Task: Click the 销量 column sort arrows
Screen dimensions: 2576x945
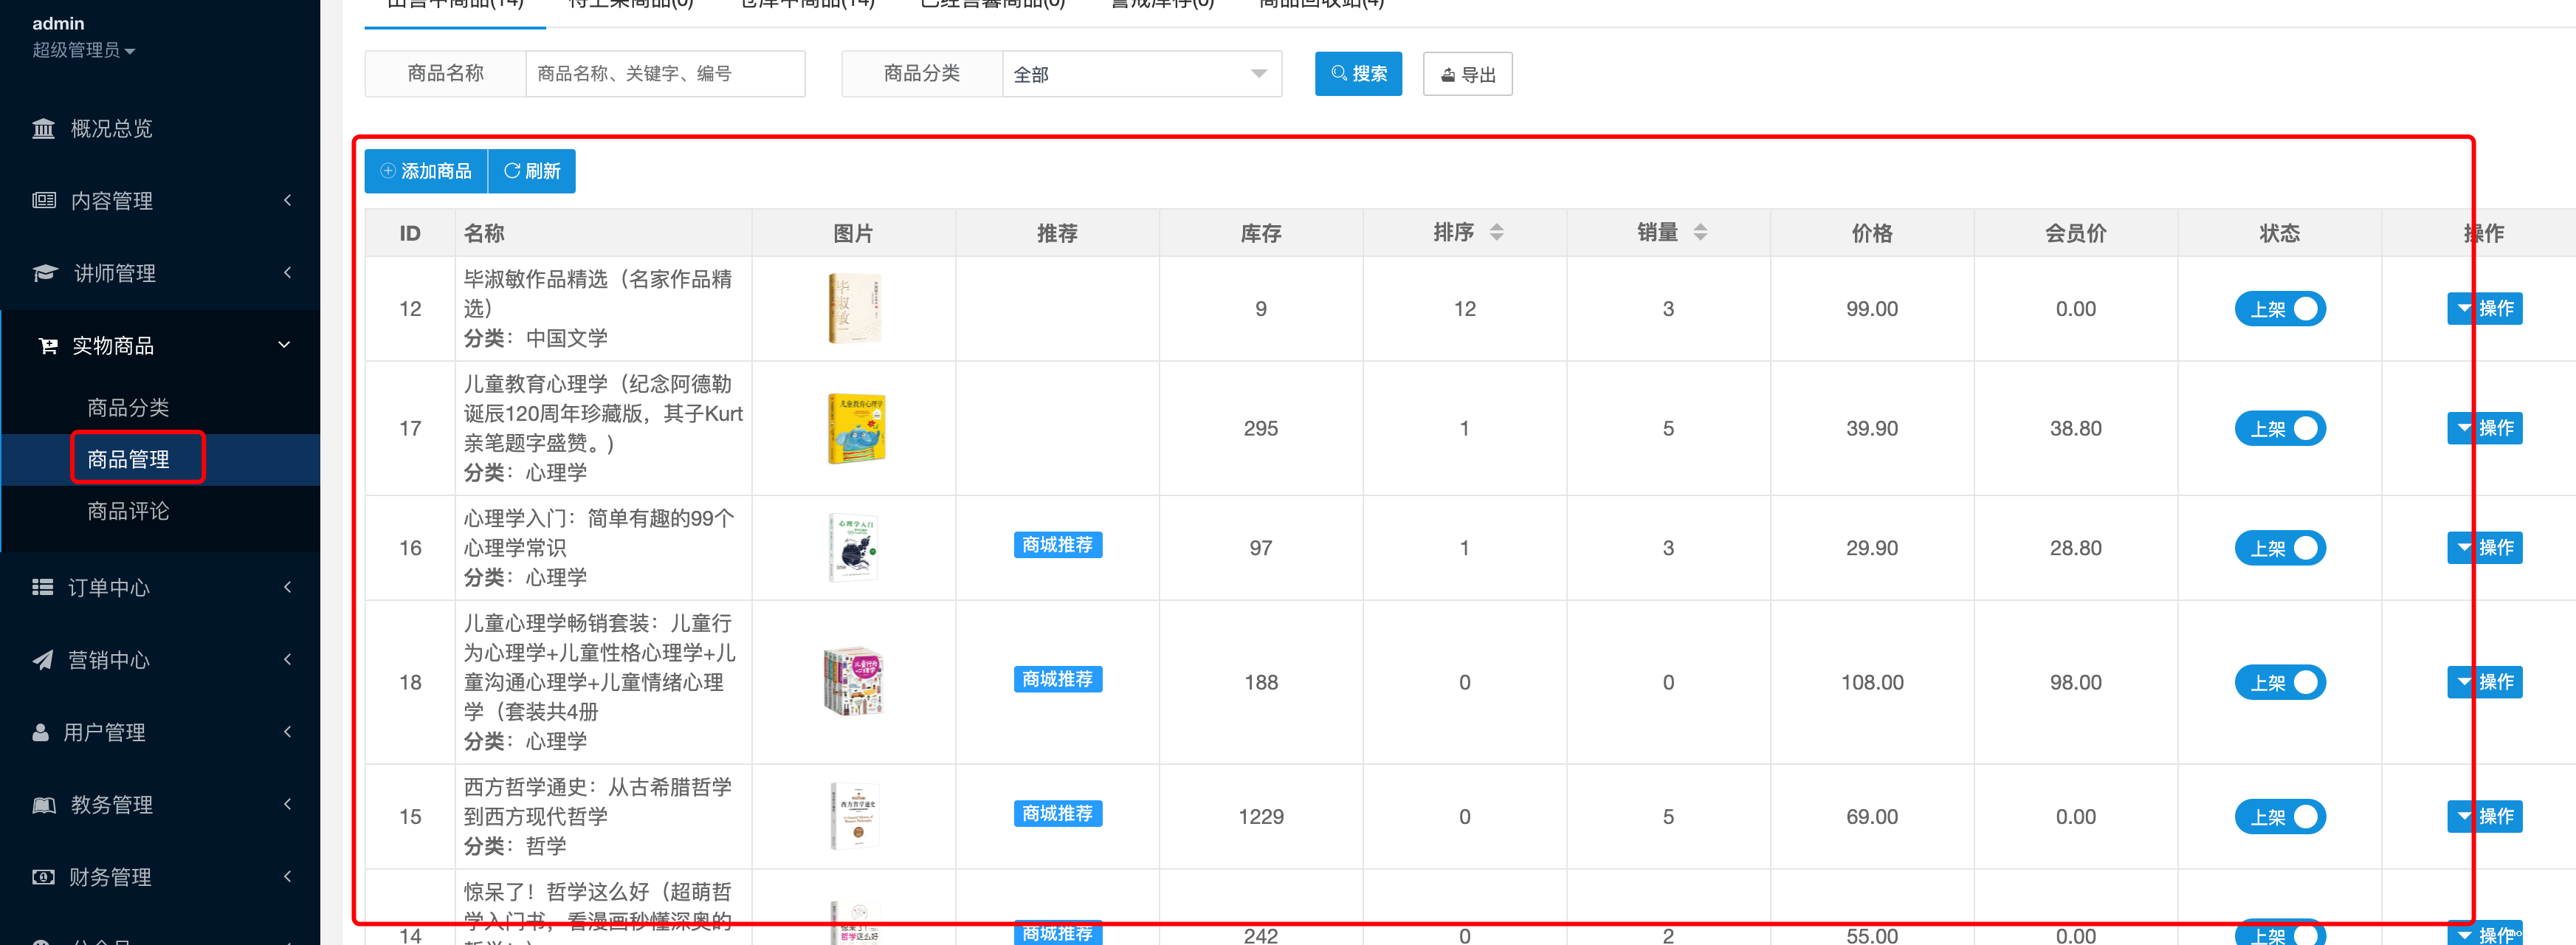Action: [x=1700, y=233]
